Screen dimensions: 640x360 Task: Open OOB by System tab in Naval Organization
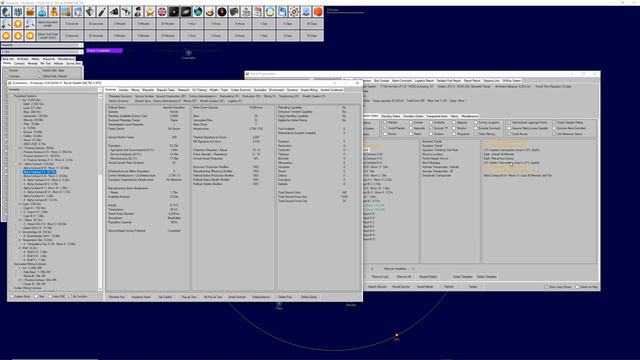click(512, 81)
